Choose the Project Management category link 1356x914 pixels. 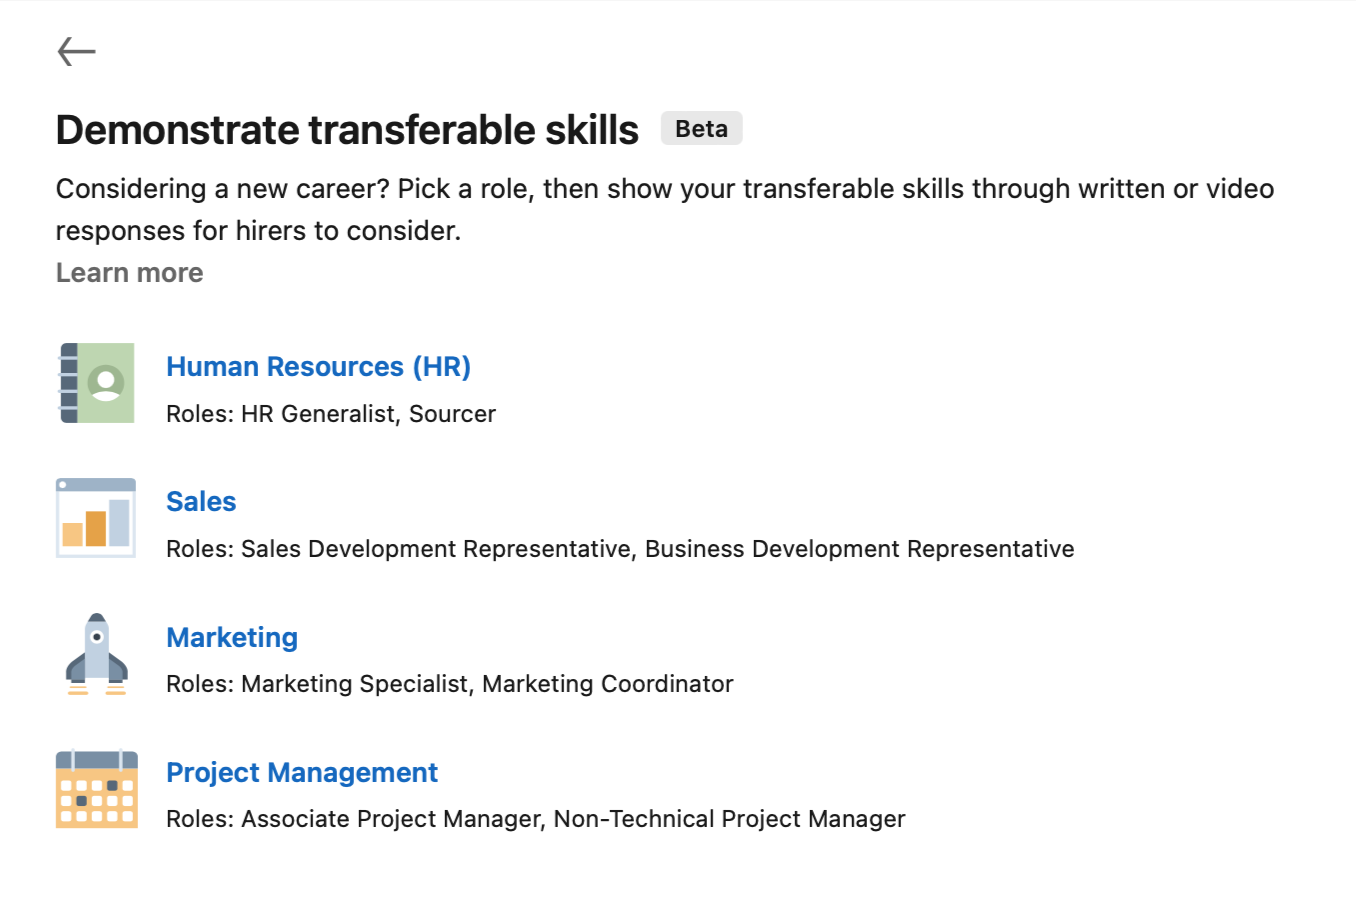(302, 773)
